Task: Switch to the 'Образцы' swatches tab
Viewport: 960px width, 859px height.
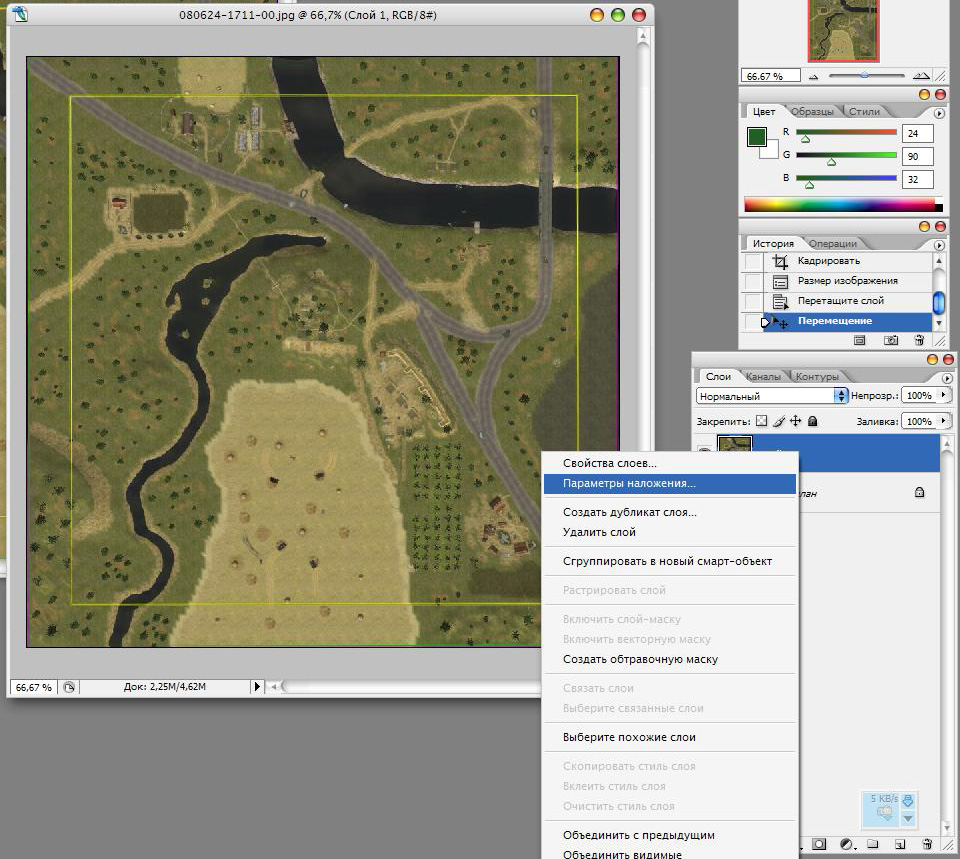Action: click(812, 112)
